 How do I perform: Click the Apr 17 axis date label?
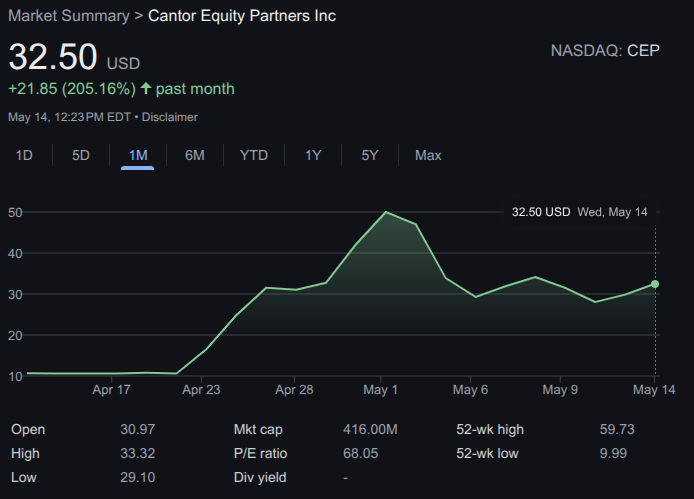(x=111, y=390)
